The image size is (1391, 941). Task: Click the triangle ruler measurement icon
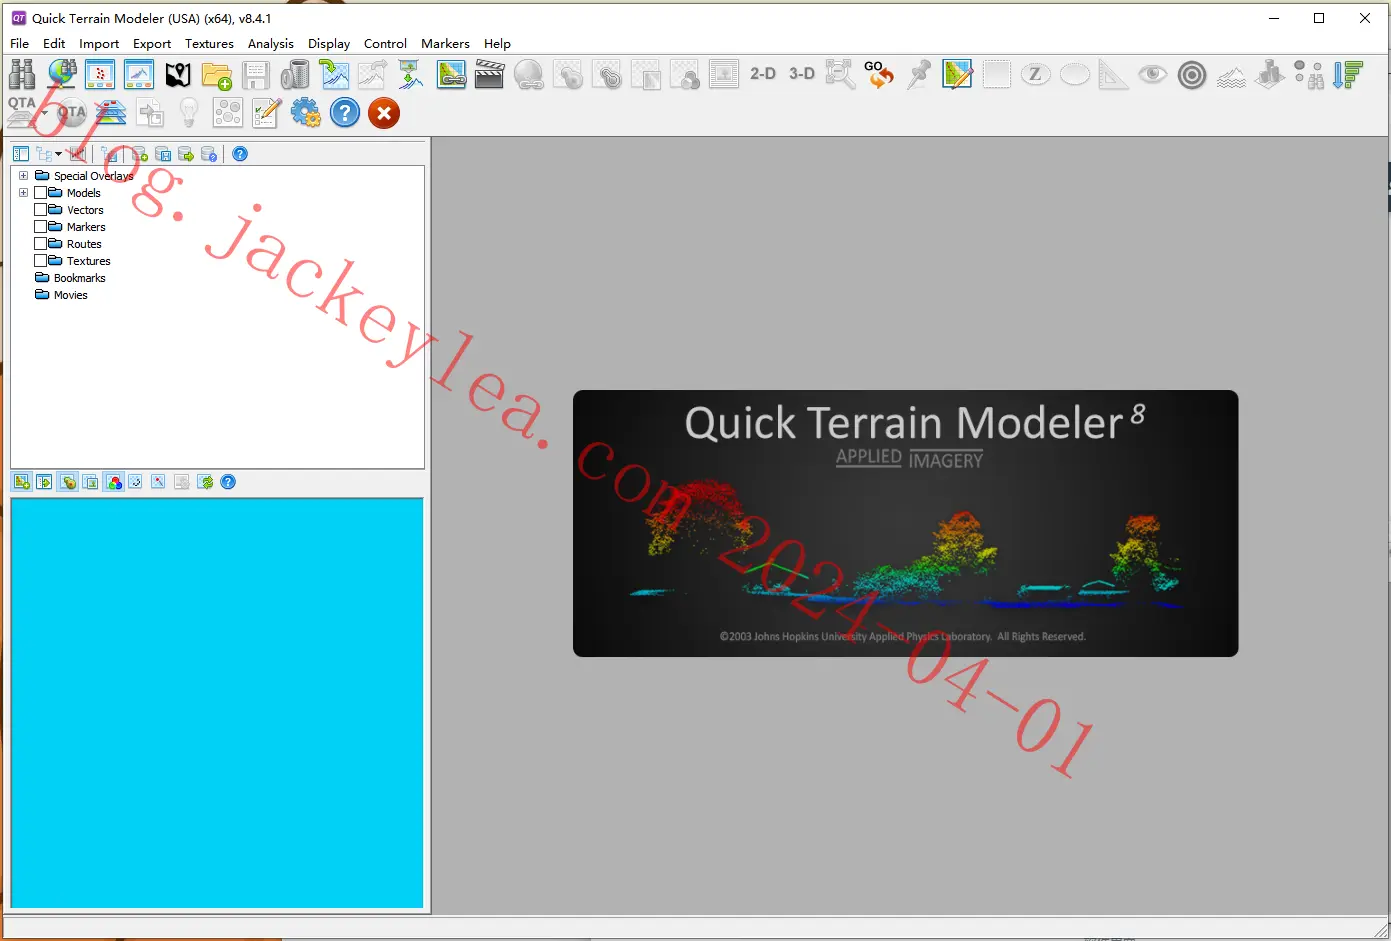(x=1113, y=74)
